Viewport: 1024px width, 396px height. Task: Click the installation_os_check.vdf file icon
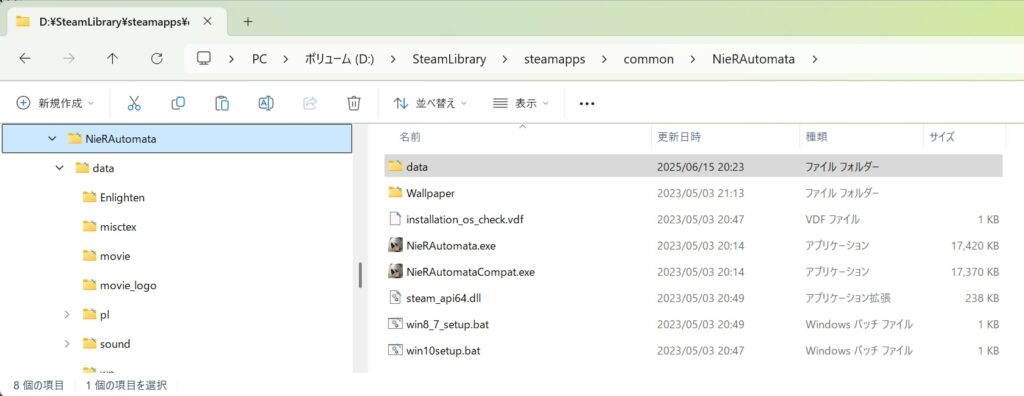click(x=394, y=219)
